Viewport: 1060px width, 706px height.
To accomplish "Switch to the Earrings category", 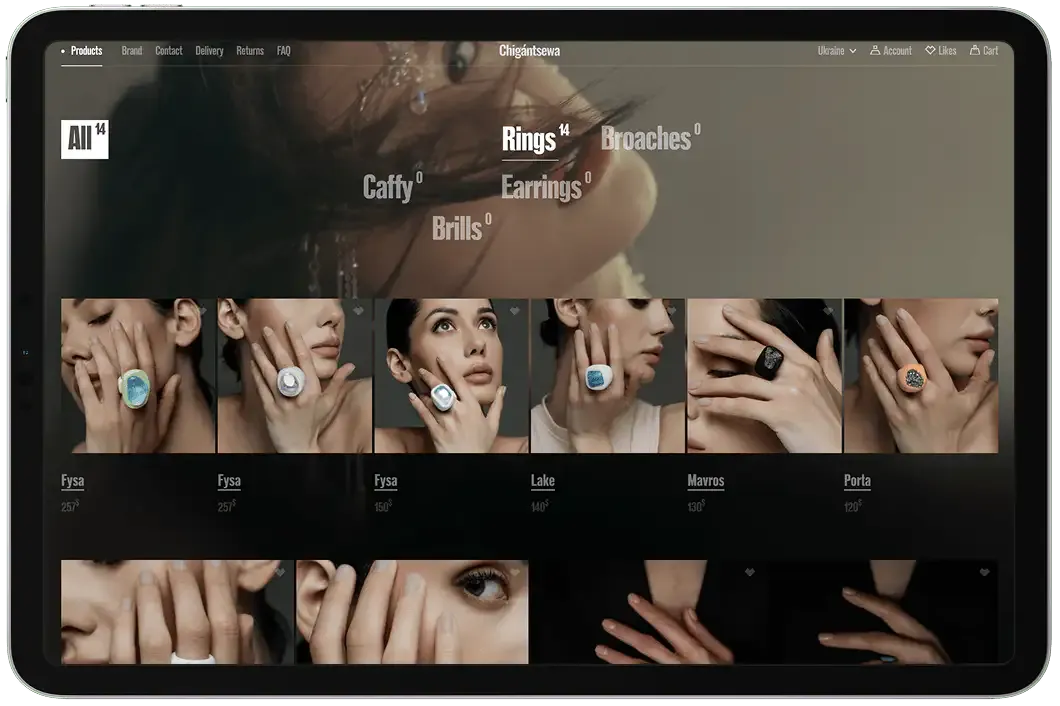I will tap(541, 188).
